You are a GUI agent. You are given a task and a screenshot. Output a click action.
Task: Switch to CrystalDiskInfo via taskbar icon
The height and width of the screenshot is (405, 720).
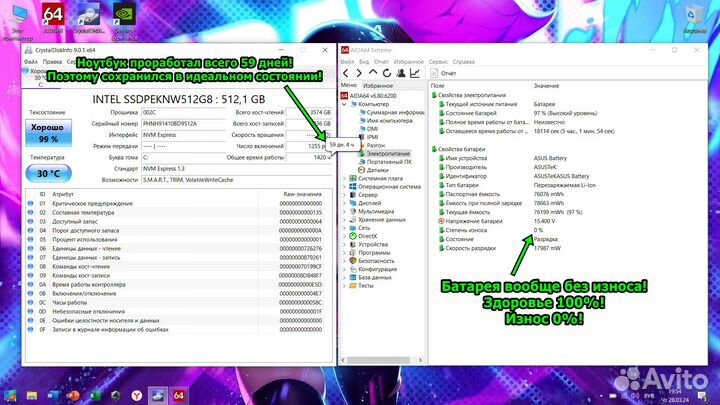pyautogui.click(x=158, y=395)
